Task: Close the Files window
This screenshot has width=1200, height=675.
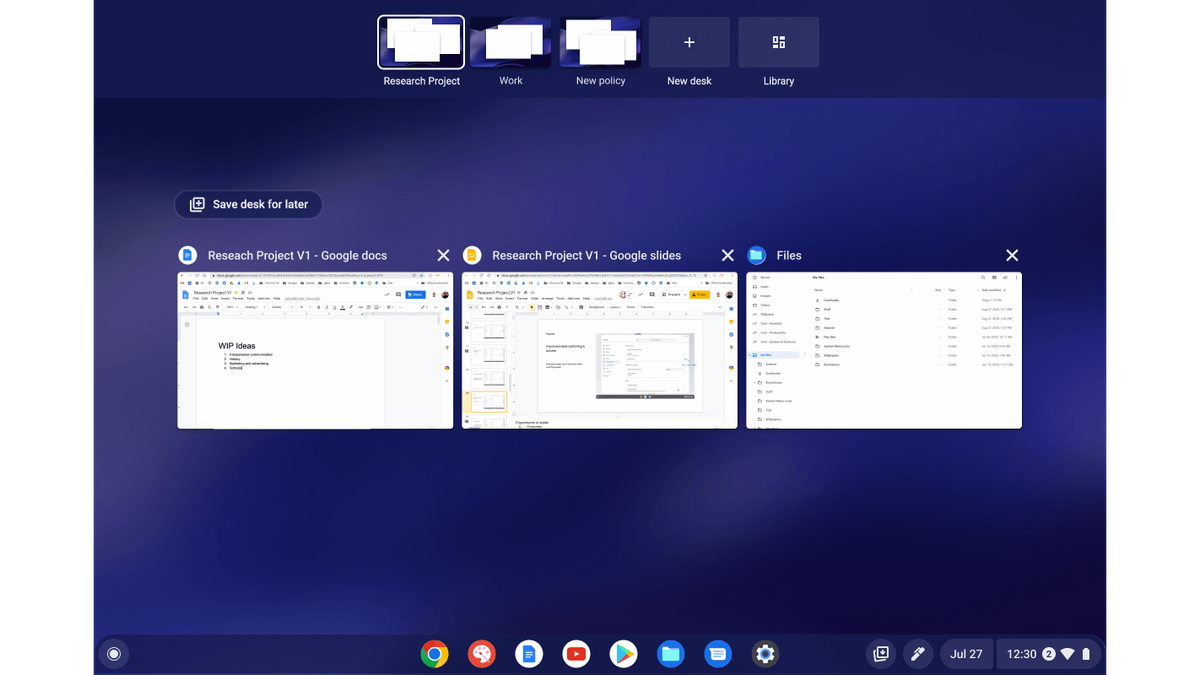Action: point(1011,255)
